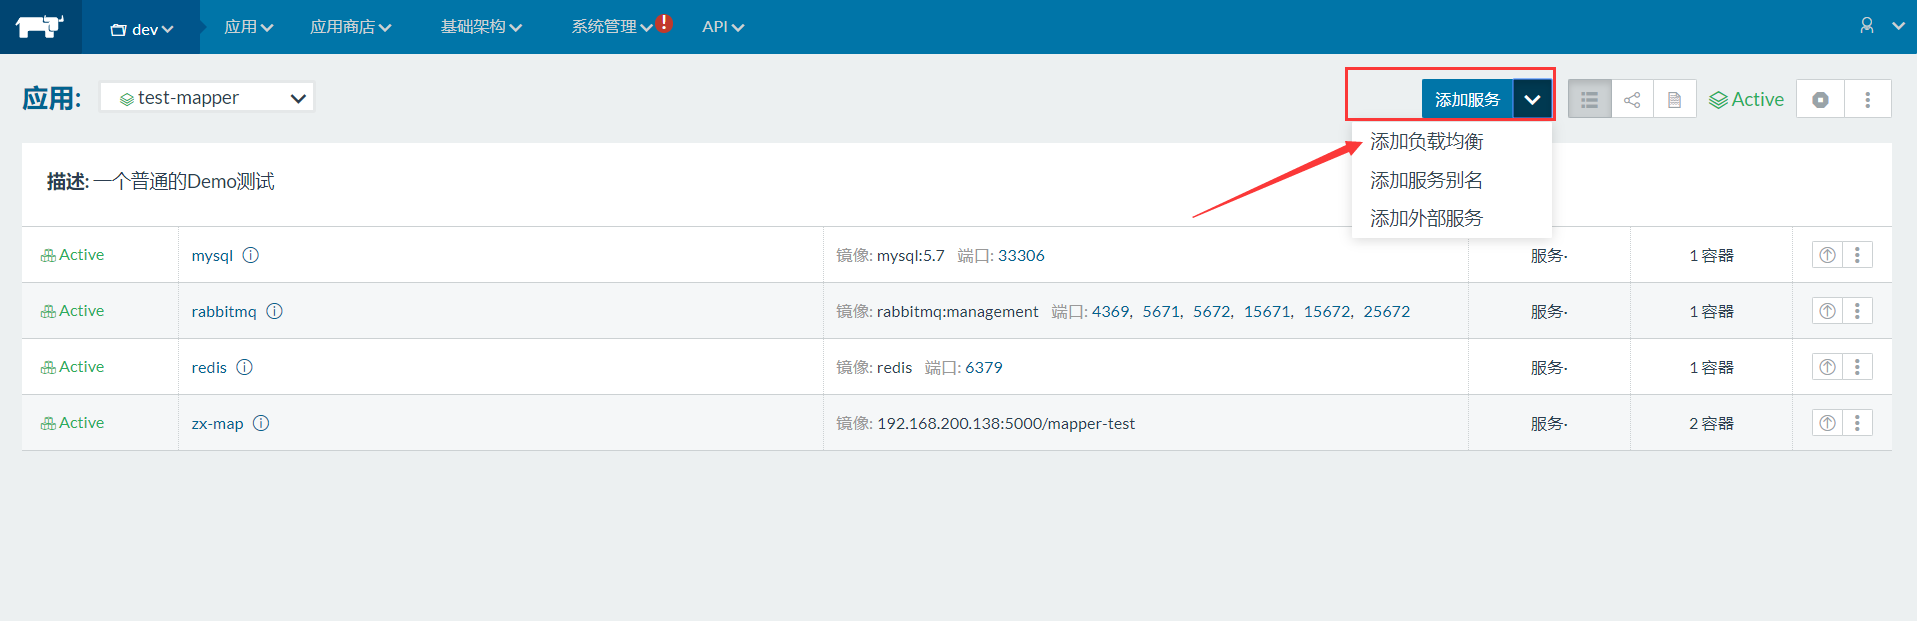1917x621 pixels.
Task: Click the info icon next to mysql
Action: (x=251, y=255)
